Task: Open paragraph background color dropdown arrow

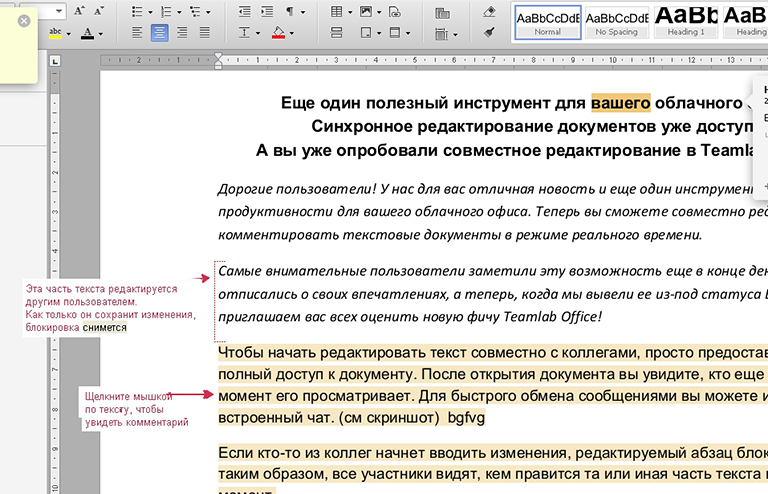Action: coord(292,34)
